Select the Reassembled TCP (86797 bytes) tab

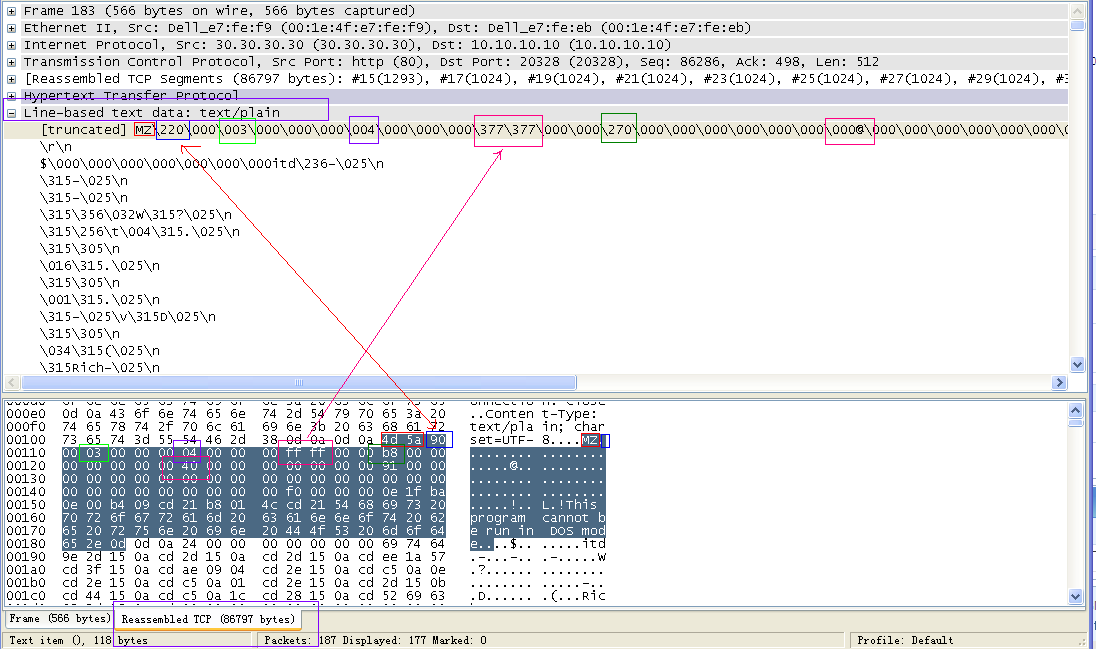click(208, 619)
